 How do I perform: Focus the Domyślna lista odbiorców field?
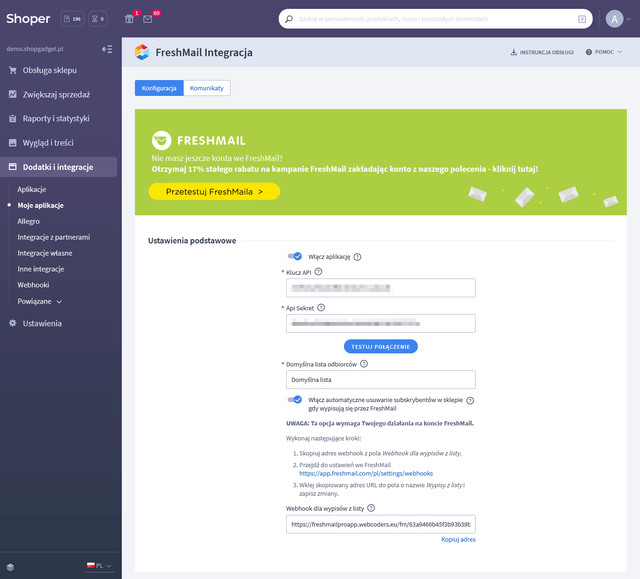click(x=381, y=379)
